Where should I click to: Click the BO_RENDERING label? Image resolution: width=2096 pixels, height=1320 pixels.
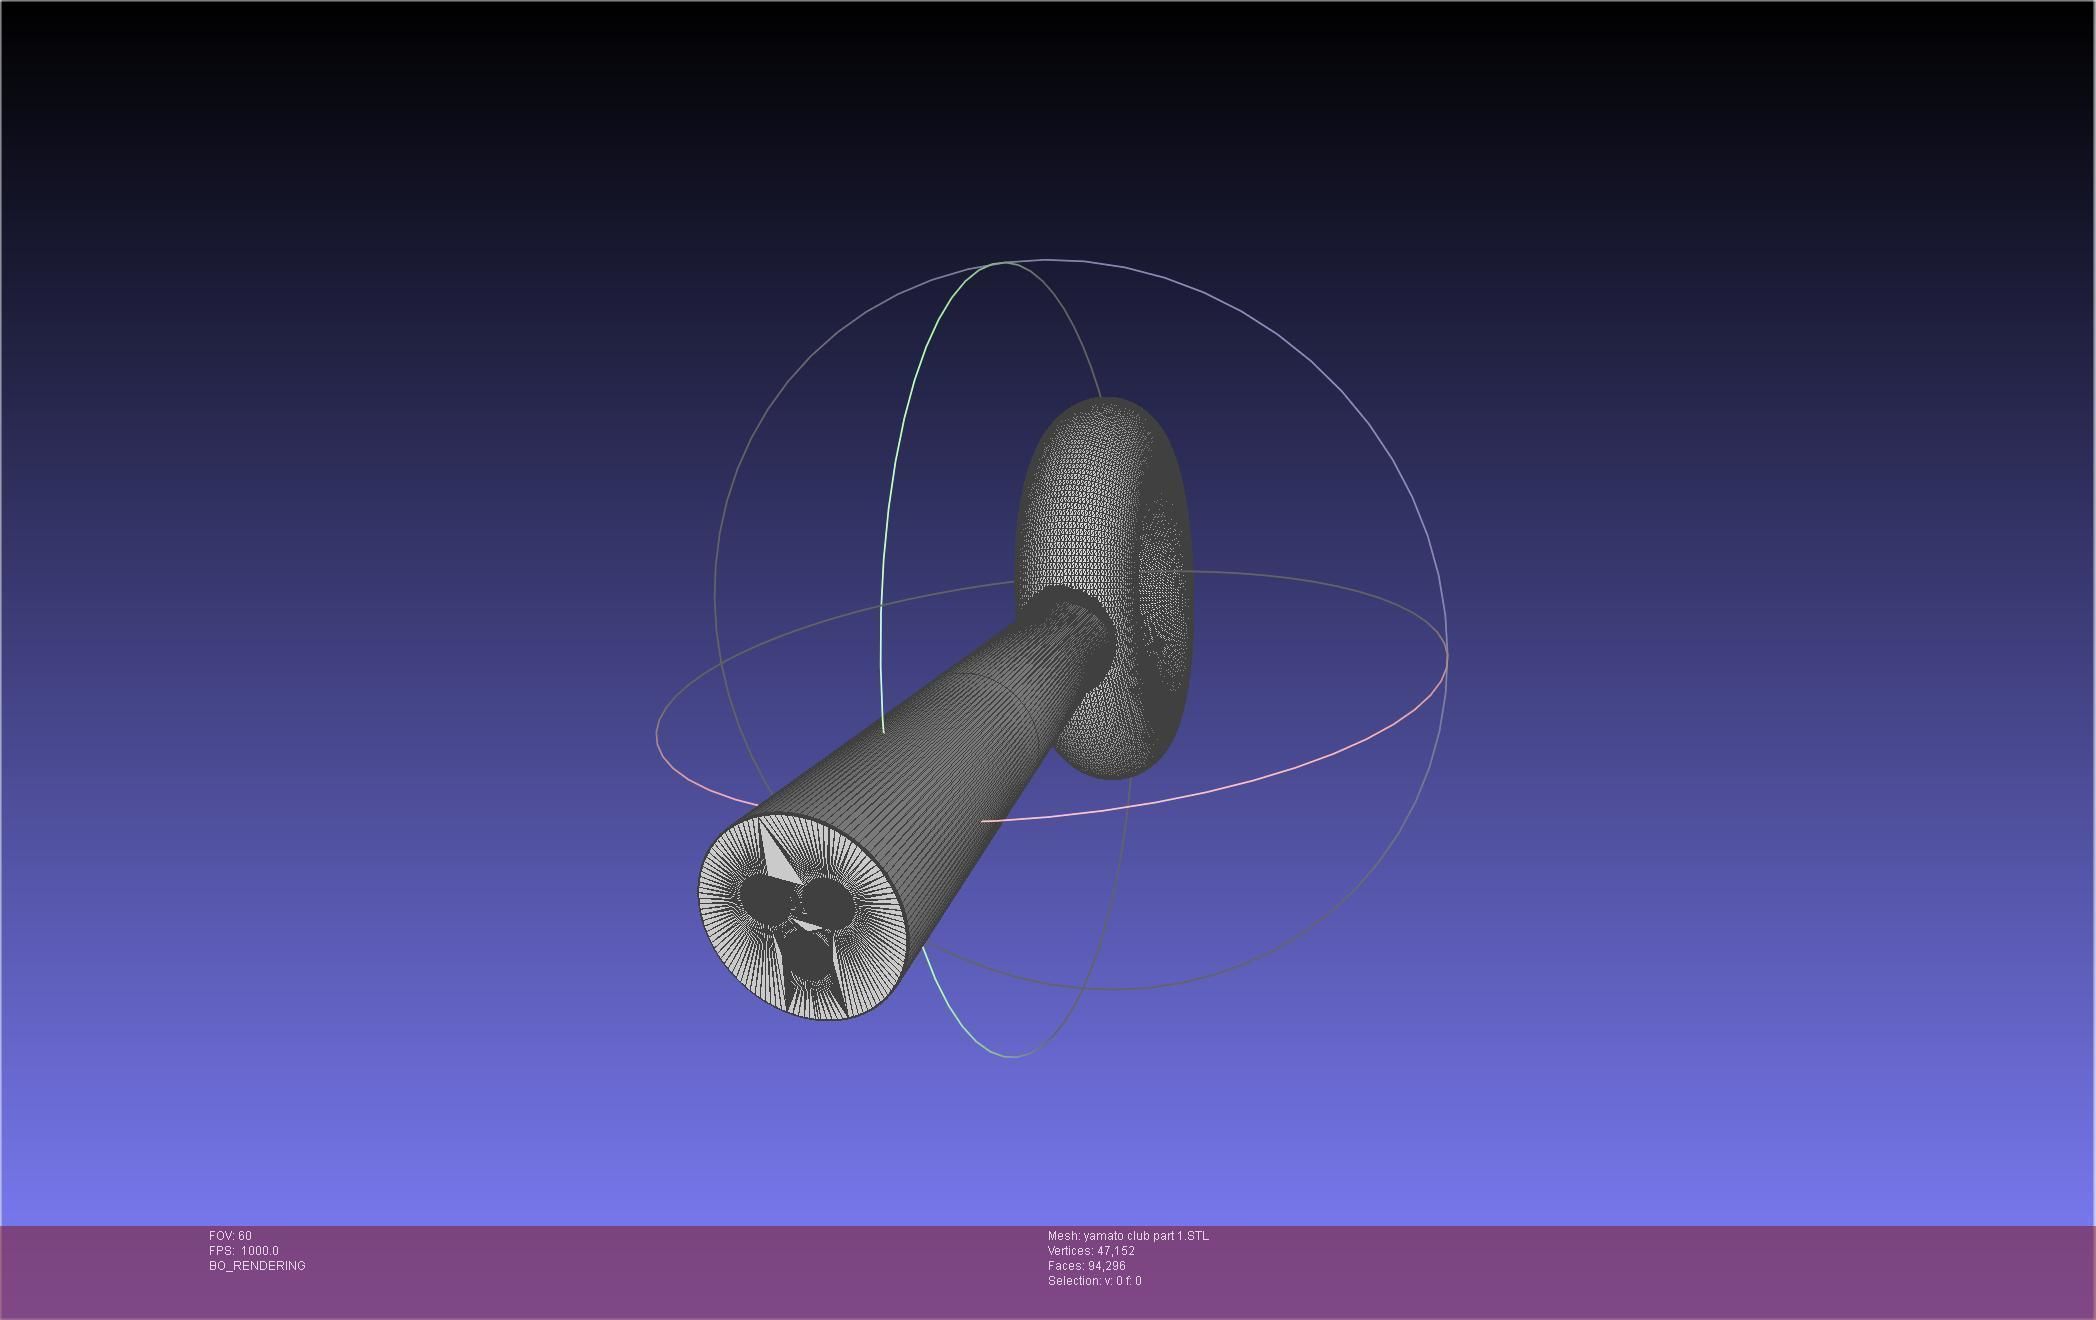point(257,1266)
